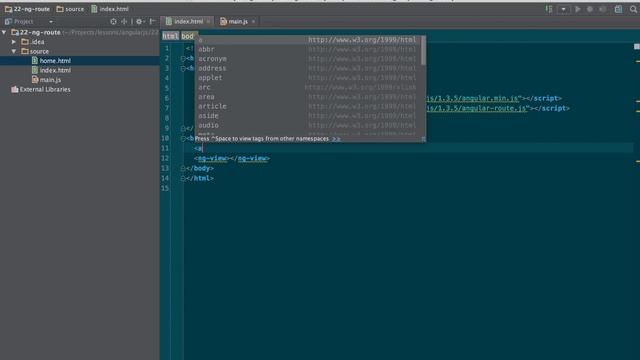Viewport: 640px width, 360px height.
Task: Click the '>>' link in completion hint
Action: coord(336,139)
